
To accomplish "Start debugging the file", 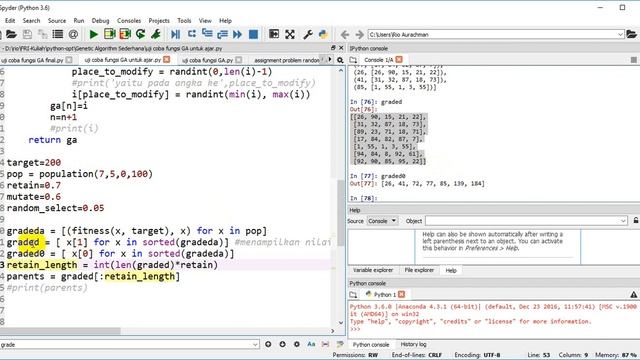I will [x=176, y=34].
